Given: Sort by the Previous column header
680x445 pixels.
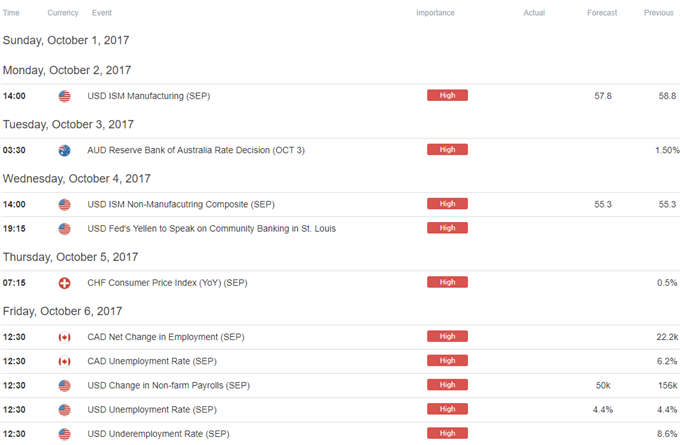Looking at the screenshot, I should pyautogui.click(x=659, y=13).
